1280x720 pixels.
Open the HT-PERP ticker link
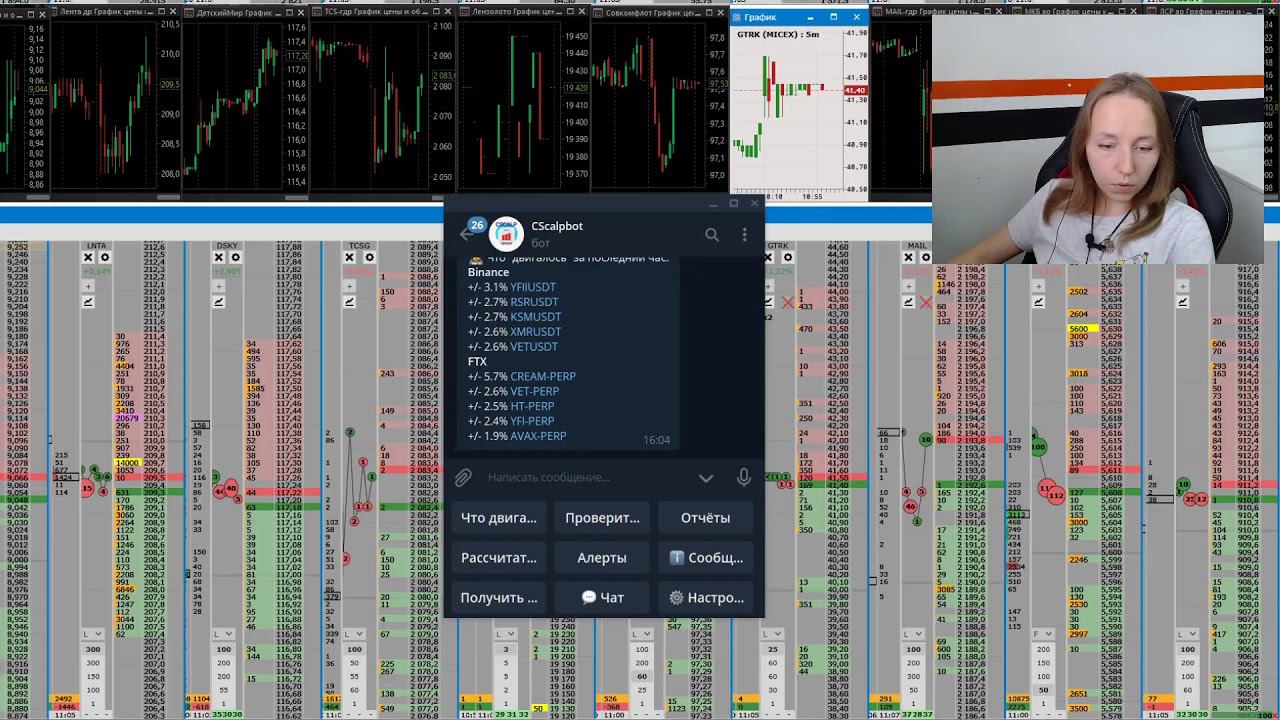(532, 407)
